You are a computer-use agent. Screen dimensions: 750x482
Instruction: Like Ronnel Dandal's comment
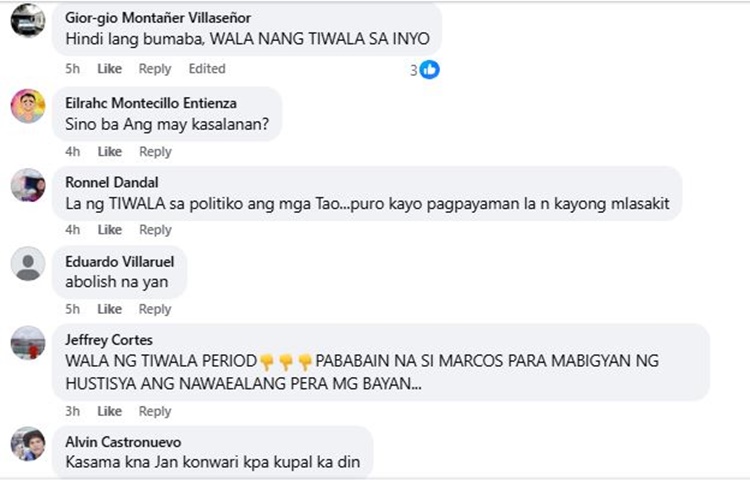click(110, 230)
